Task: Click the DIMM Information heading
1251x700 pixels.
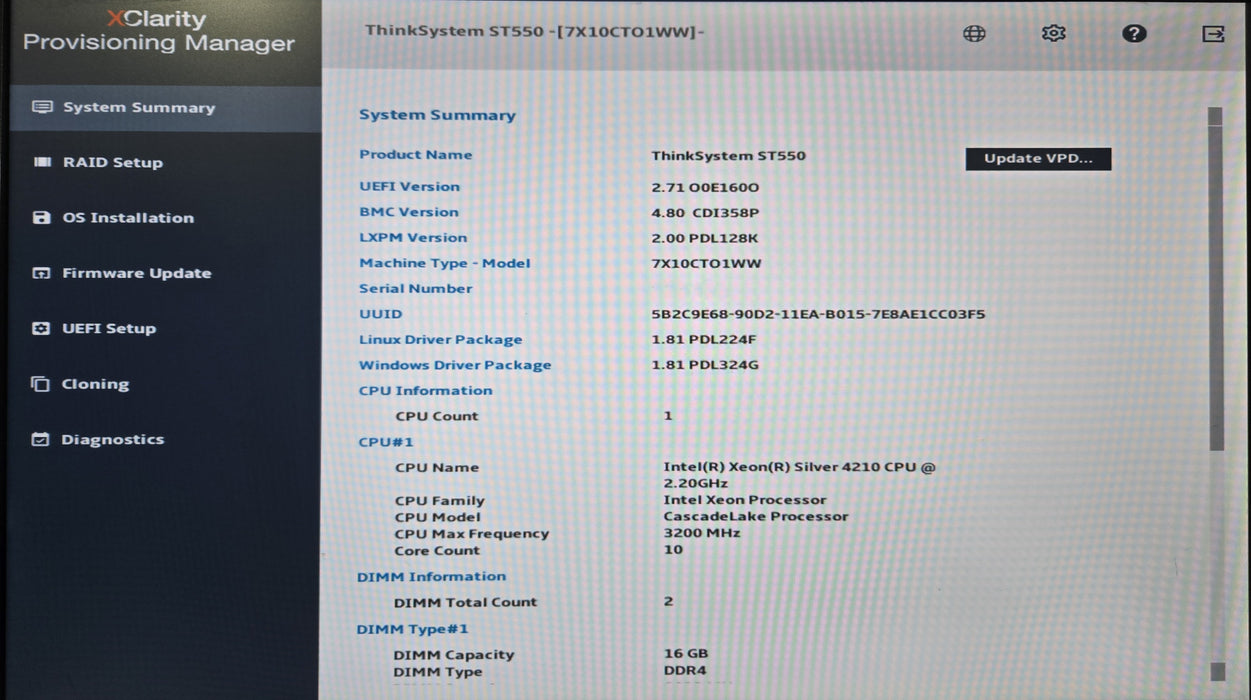Action: (431, 577)
